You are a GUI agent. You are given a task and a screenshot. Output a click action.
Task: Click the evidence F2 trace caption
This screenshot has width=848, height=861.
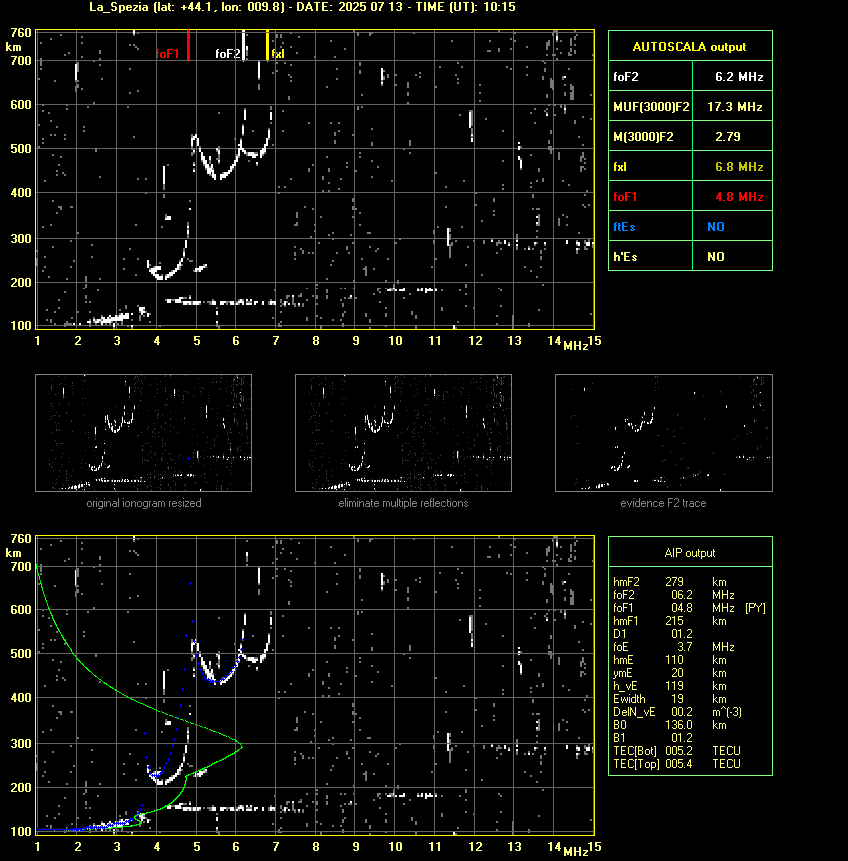663,503
